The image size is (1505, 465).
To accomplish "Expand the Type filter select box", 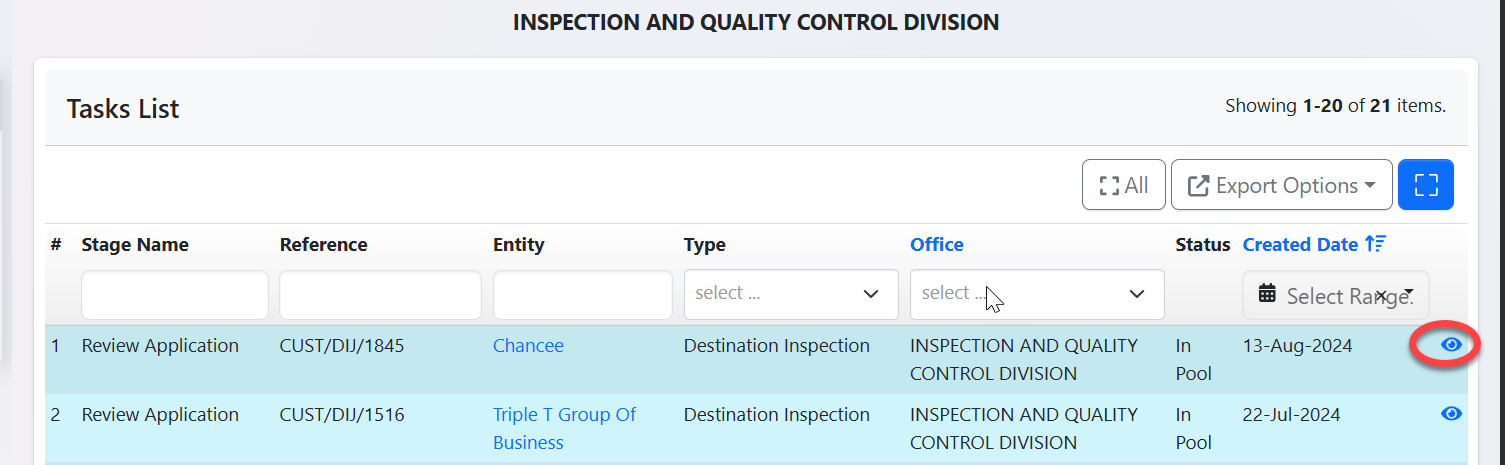I will coord(790,294).
